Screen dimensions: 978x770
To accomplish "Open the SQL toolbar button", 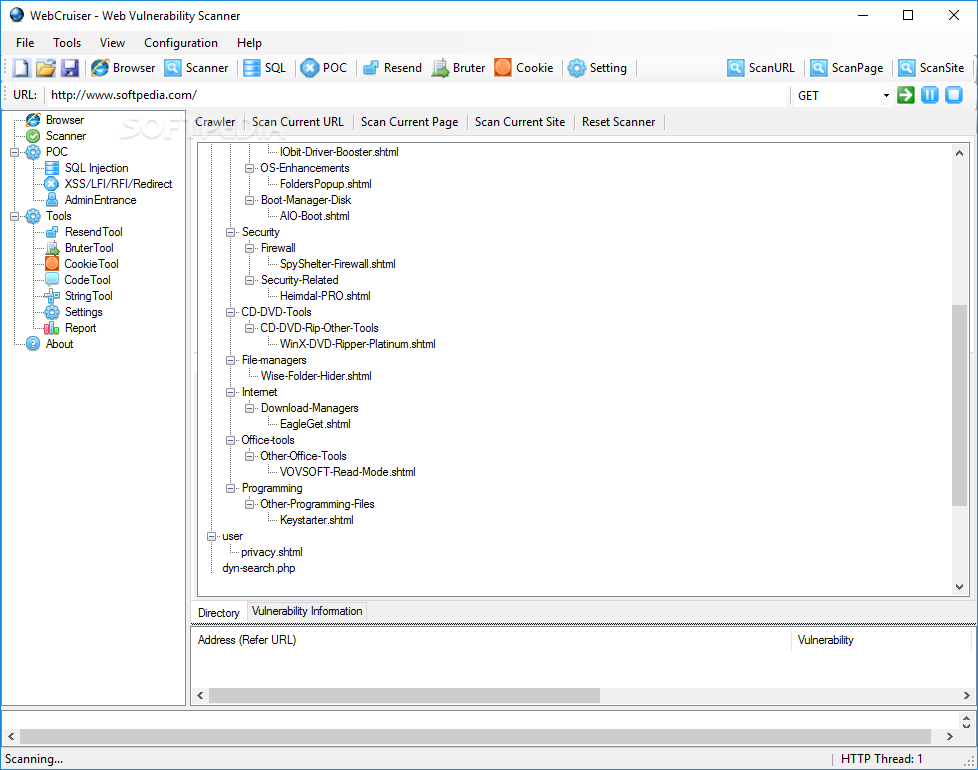I will pyautogui.click(x=264, y=68).
